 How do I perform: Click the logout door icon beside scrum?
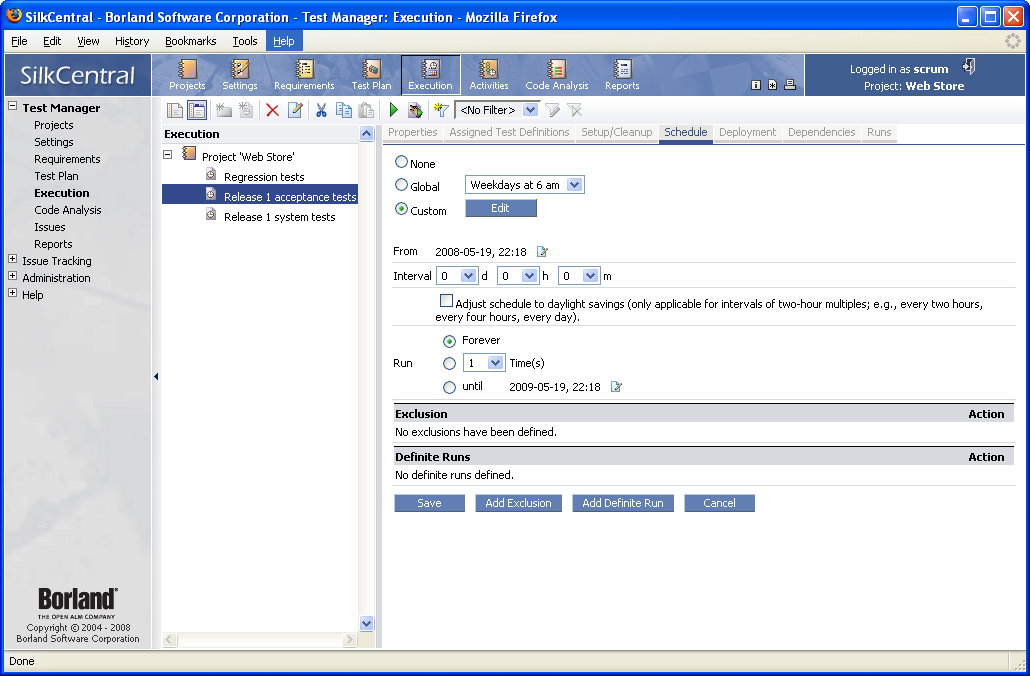(x=969, y=66)
